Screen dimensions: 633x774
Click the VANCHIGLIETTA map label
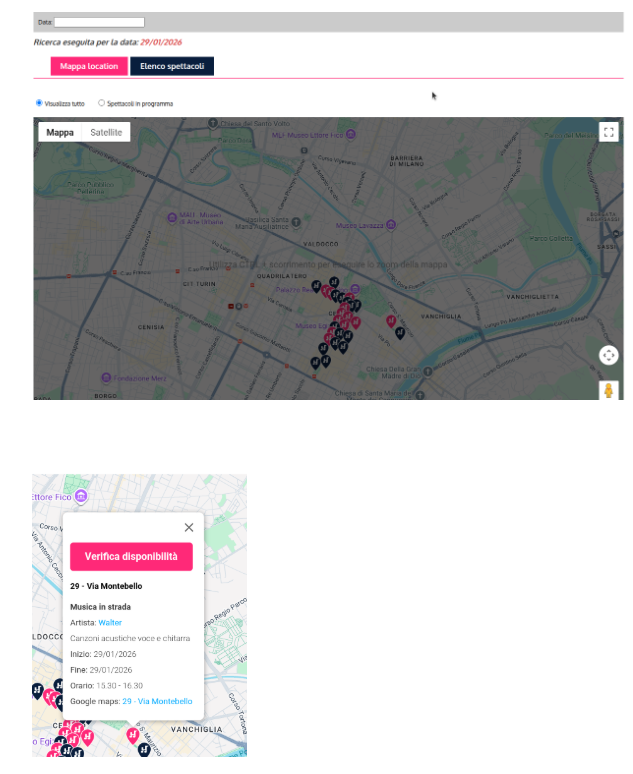click(x=532, y=297)
